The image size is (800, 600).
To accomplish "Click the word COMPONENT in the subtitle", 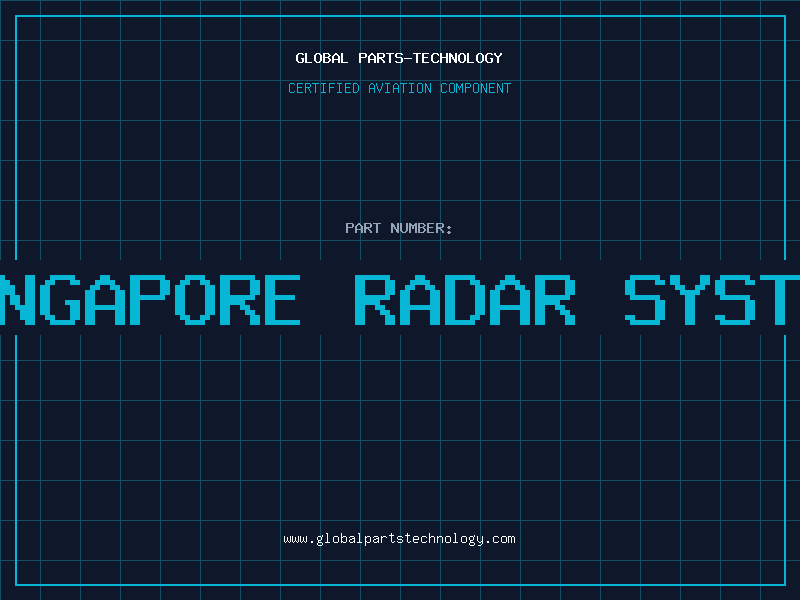I will pos(474,89).
